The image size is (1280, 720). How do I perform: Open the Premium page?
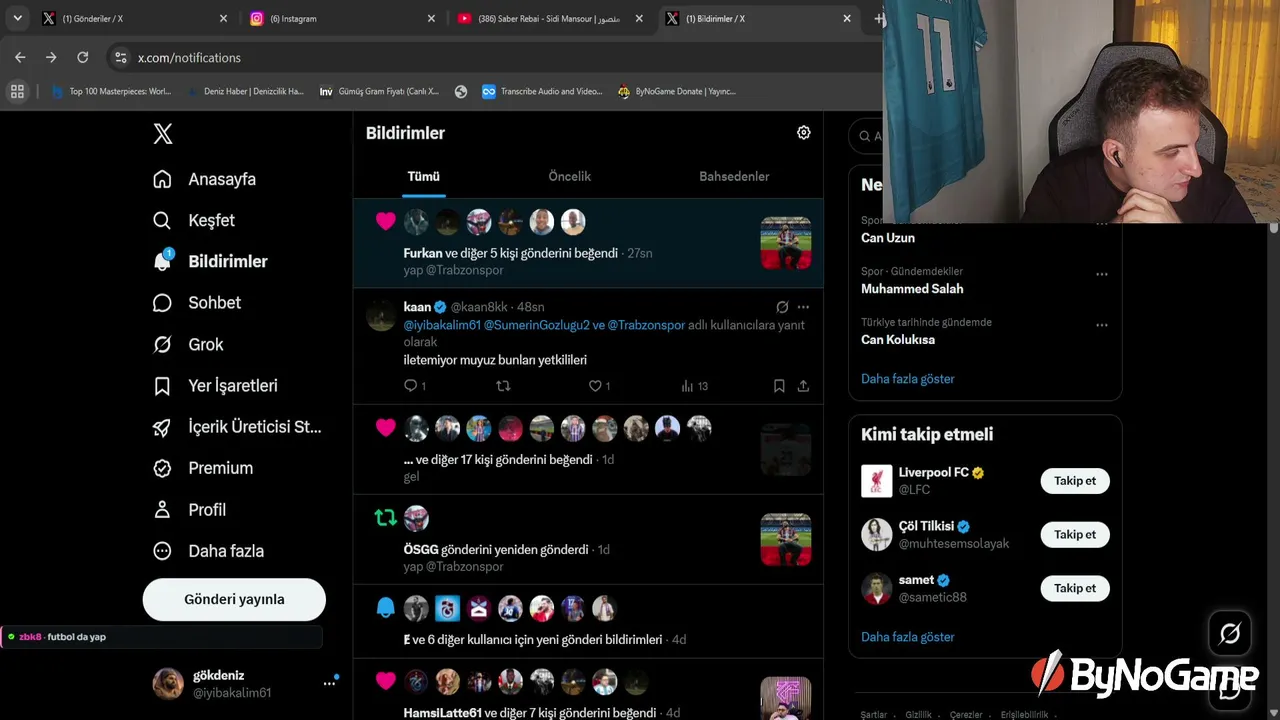coord(203,468)
